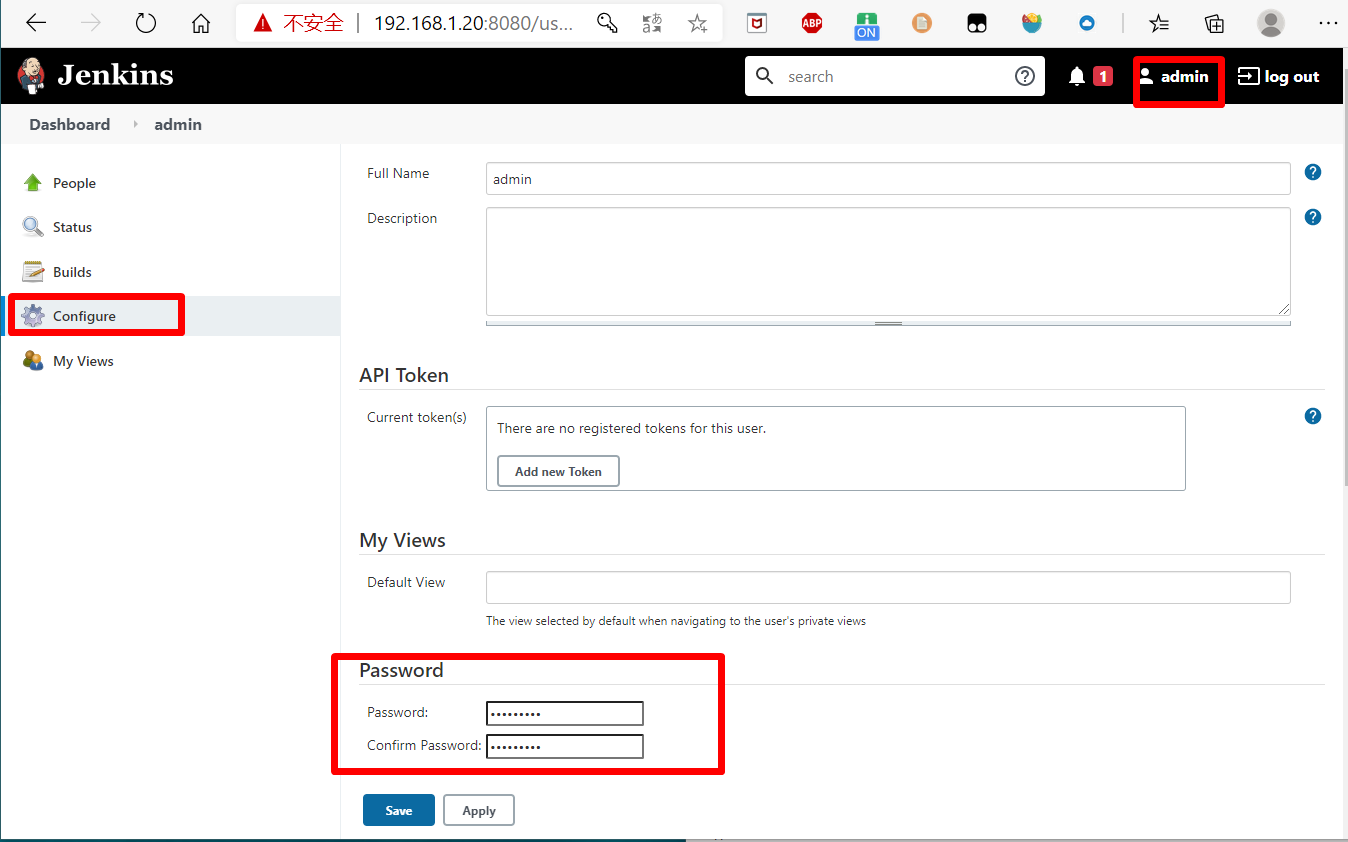Screen dimensions: 1348x842
Task: Click the translate page icon
Action: coord(652,23)
